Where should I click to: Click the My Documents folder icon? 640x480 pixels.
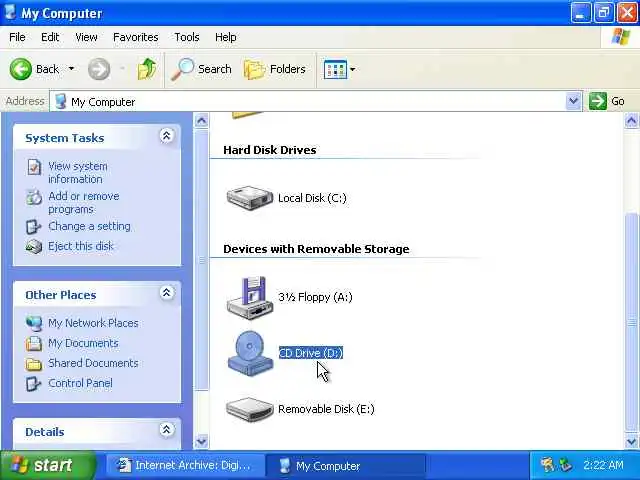coord(34,344)
